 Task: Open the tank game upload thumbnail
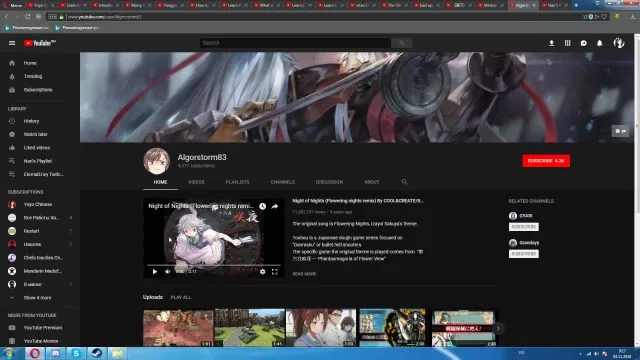coord(249,328)
